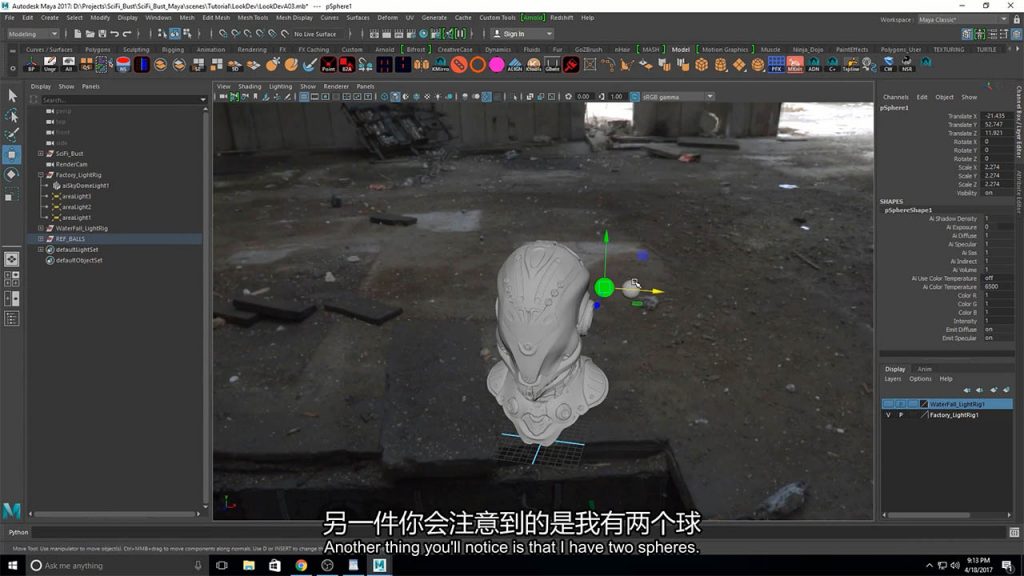Open the Mesh Tools menu
The image size is (1024, 576).
point(253,18)
